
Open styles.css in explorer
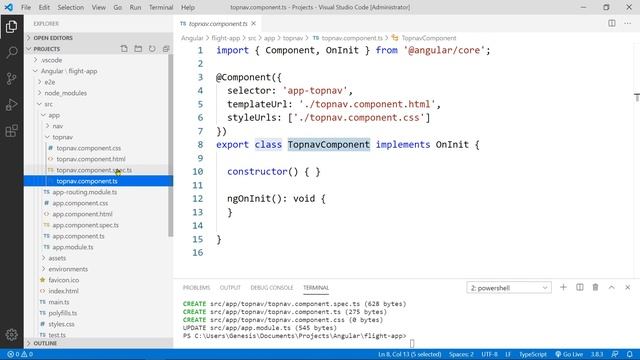(x=61, y=324)
